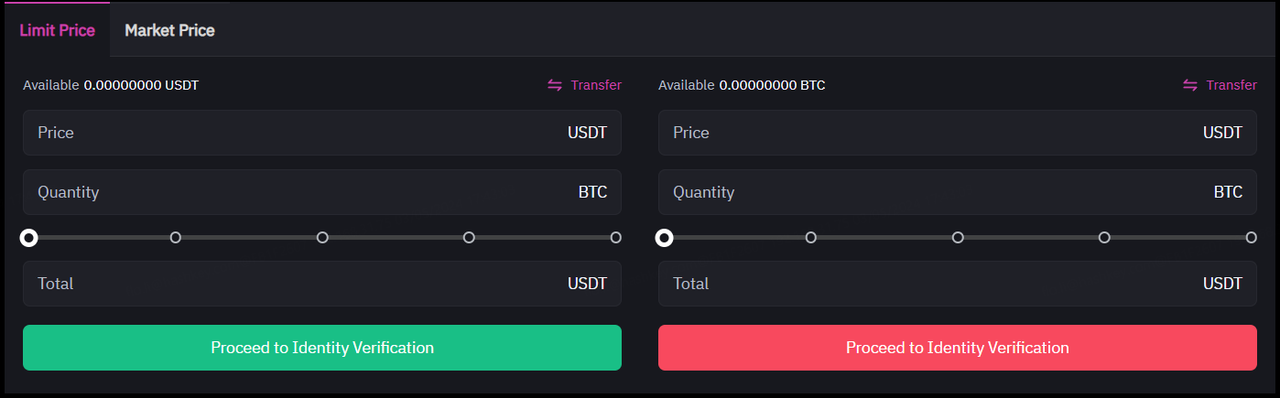Set buy slider to the 100% marker
Viewport: 1280px width, 398px height.
616,237
